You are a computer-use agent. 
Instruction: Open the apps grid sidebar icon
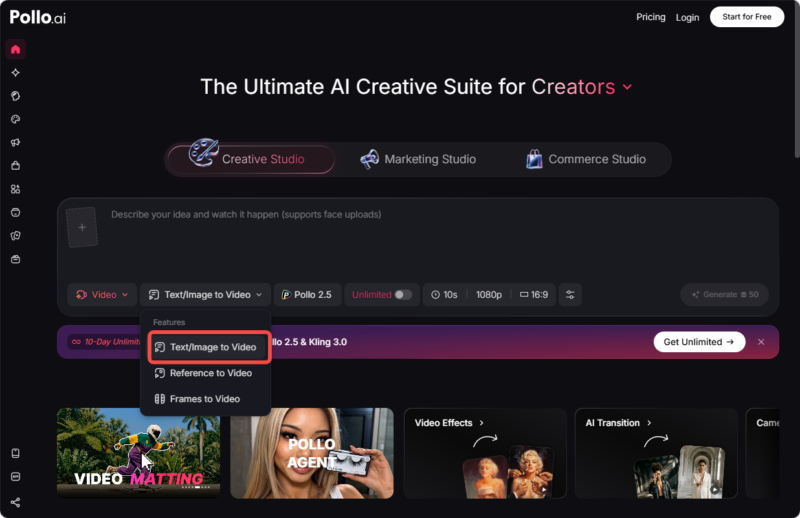(x=15, y=189)
